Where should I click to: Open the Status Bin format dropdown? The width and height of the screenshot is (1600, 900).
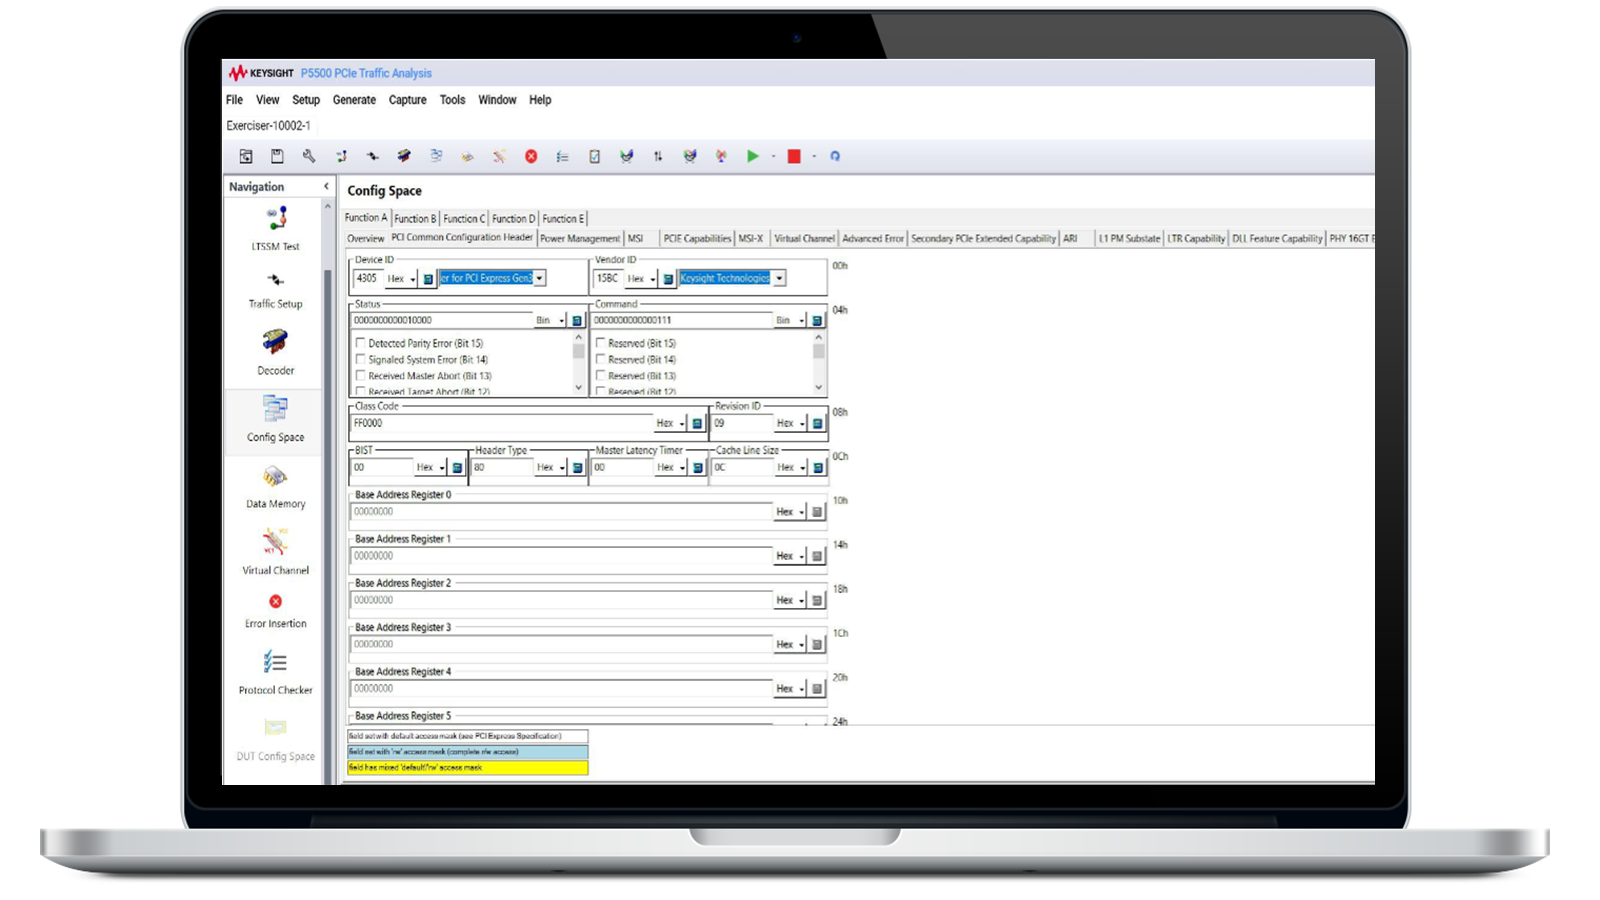551,320
